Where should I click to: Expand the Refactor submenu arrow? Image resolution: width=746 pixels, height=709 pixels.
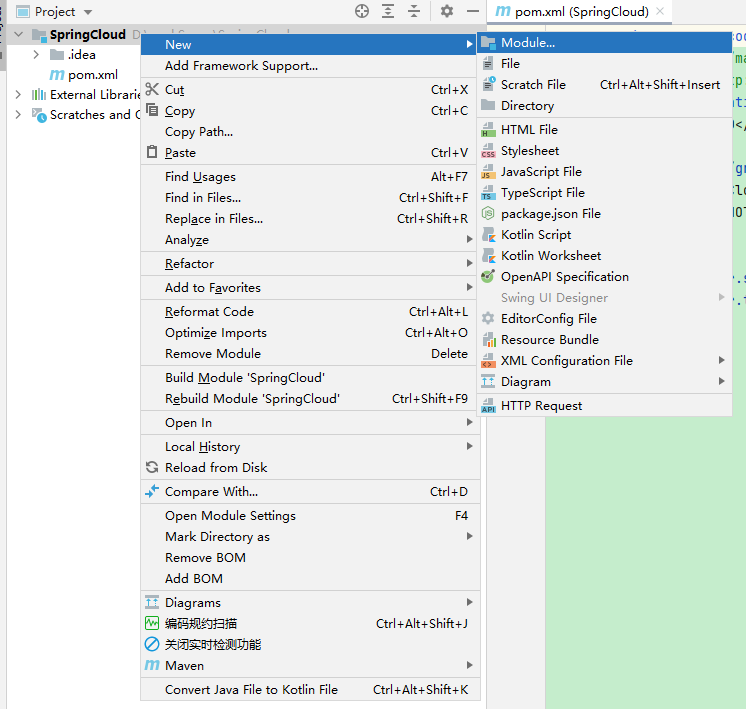[470, 263]
